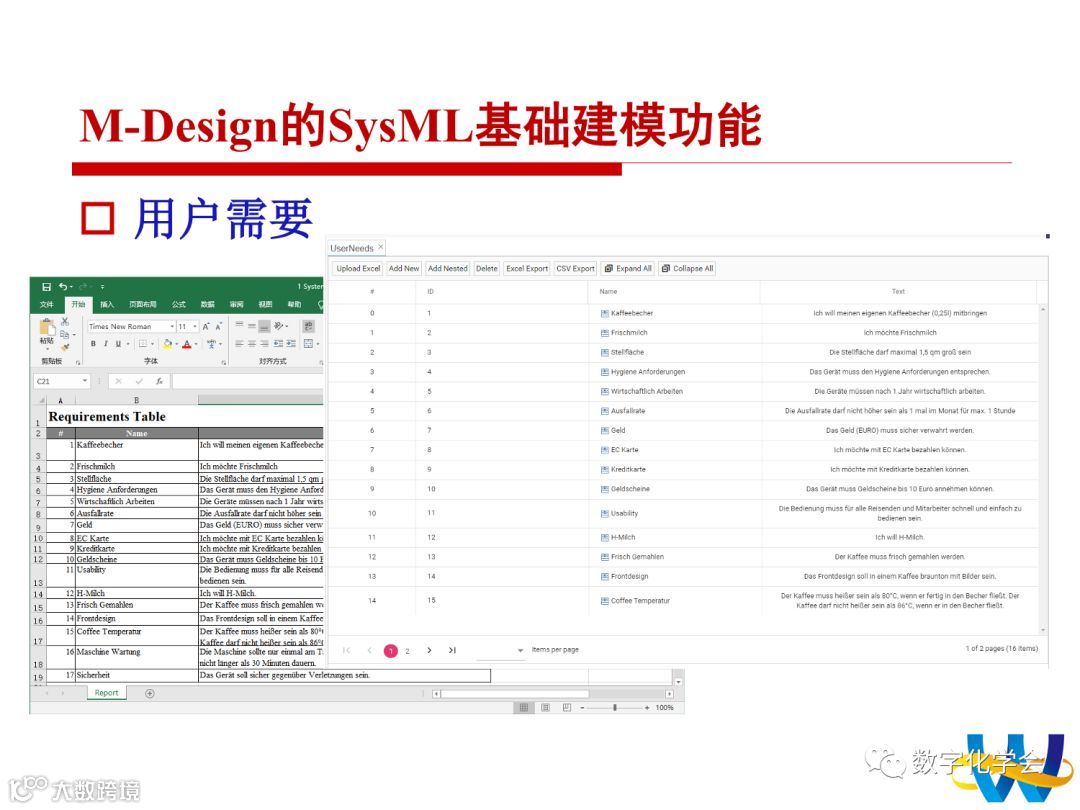This screenshot has width=1080, height=810.
Task: Open the underline style dropdown arrow
Action: 127,344
